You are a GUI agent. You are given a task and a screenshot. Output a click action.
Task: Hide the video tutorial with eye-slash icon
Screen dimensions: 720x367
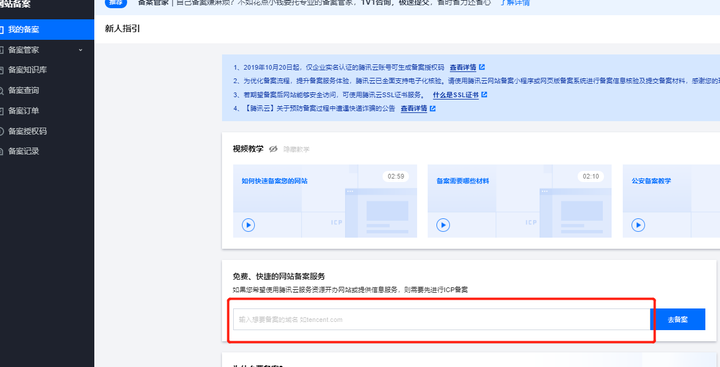pos(273,149)
